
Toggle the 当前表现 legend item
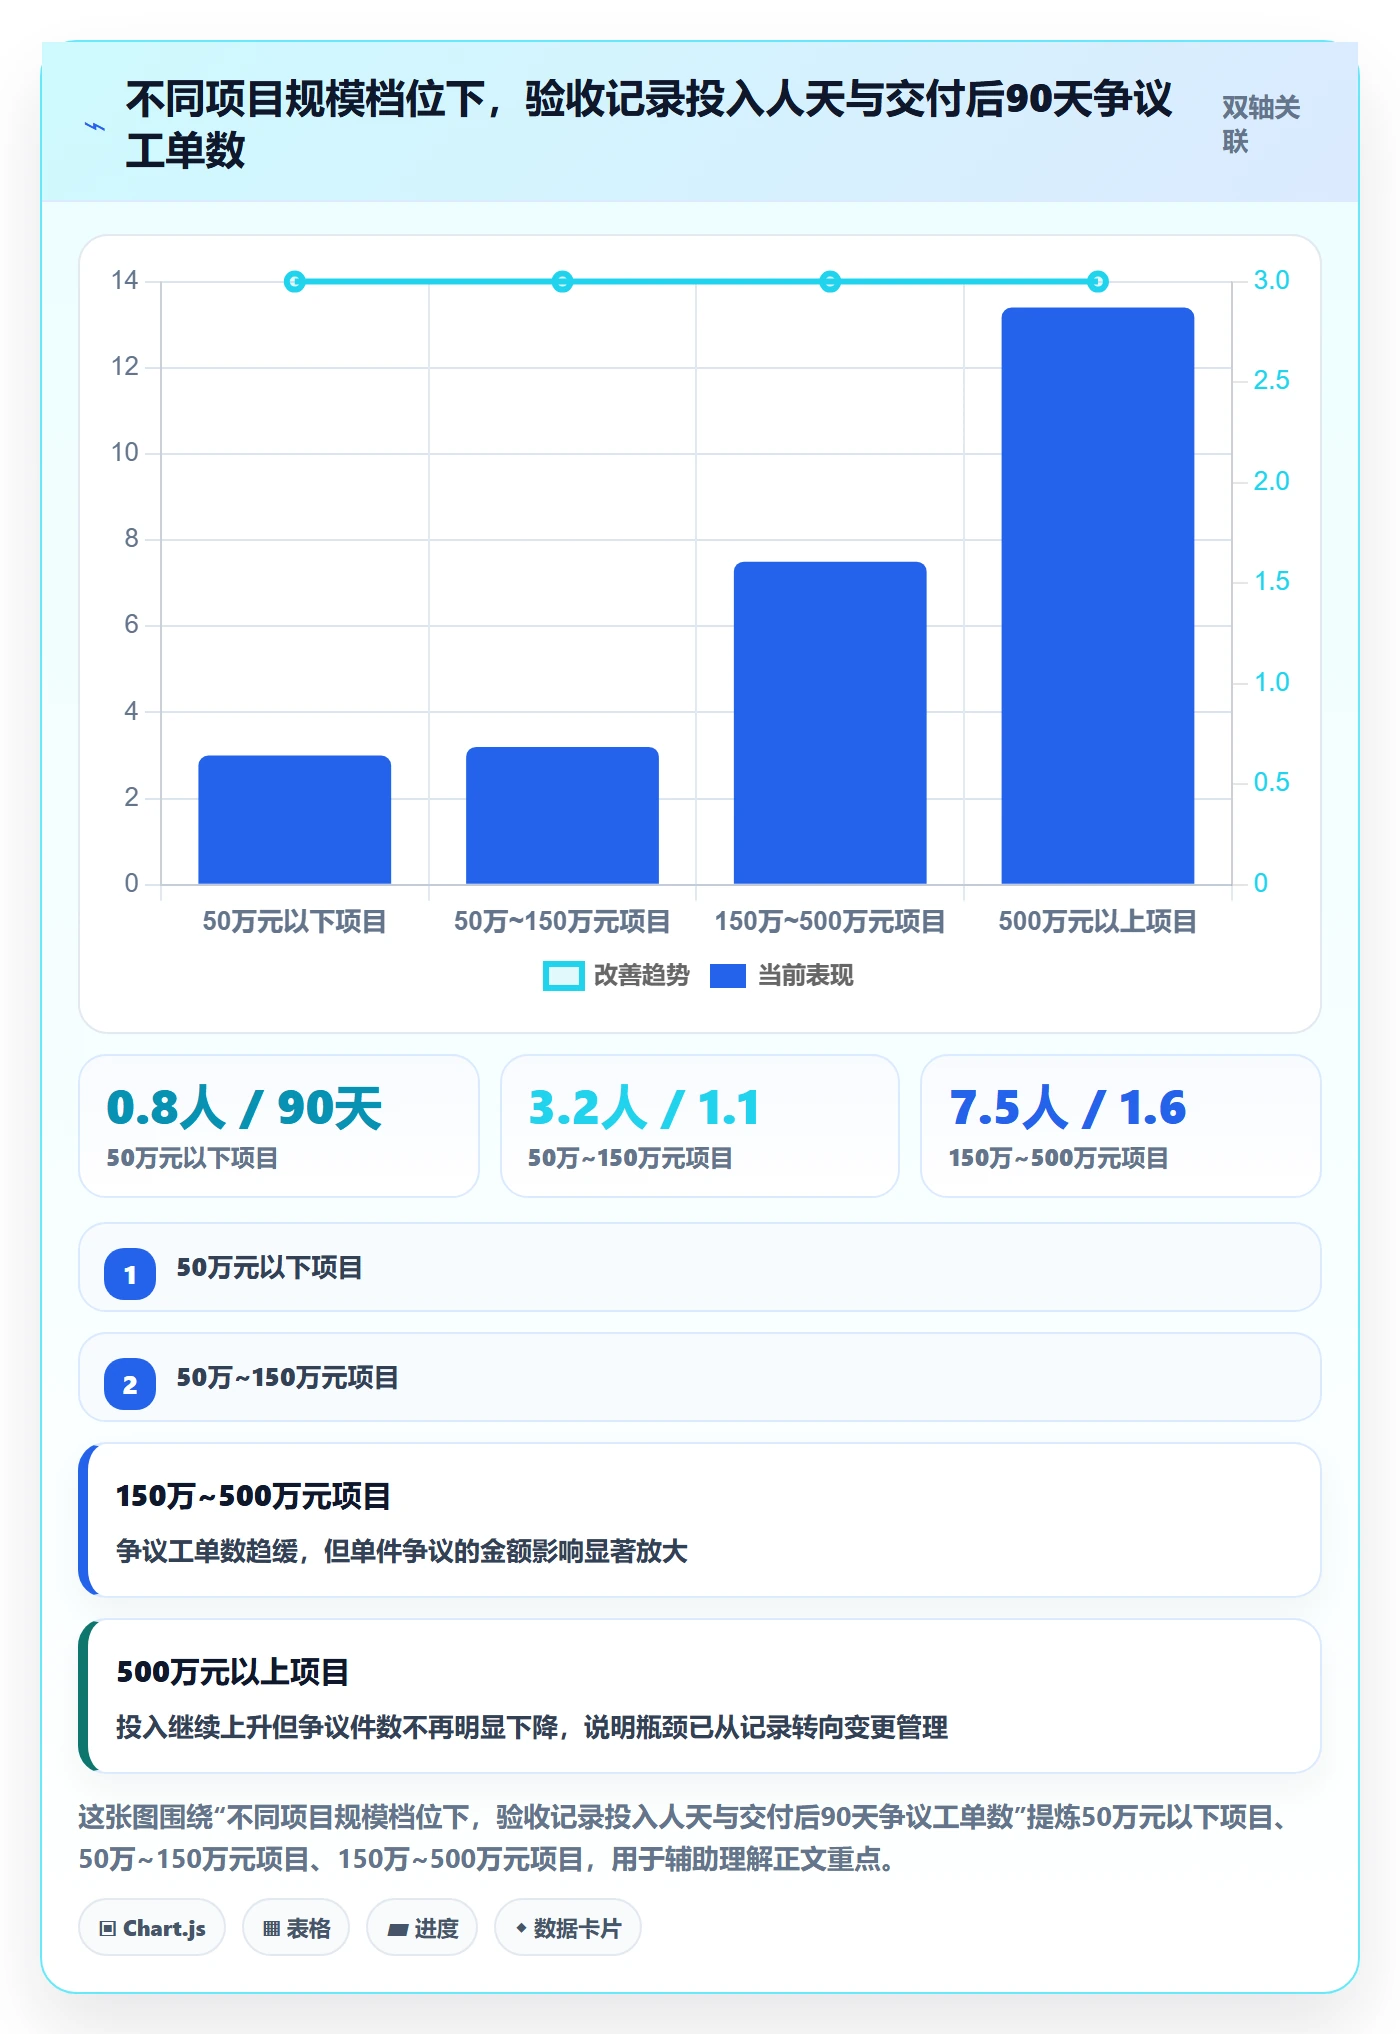tap(781, 976)
